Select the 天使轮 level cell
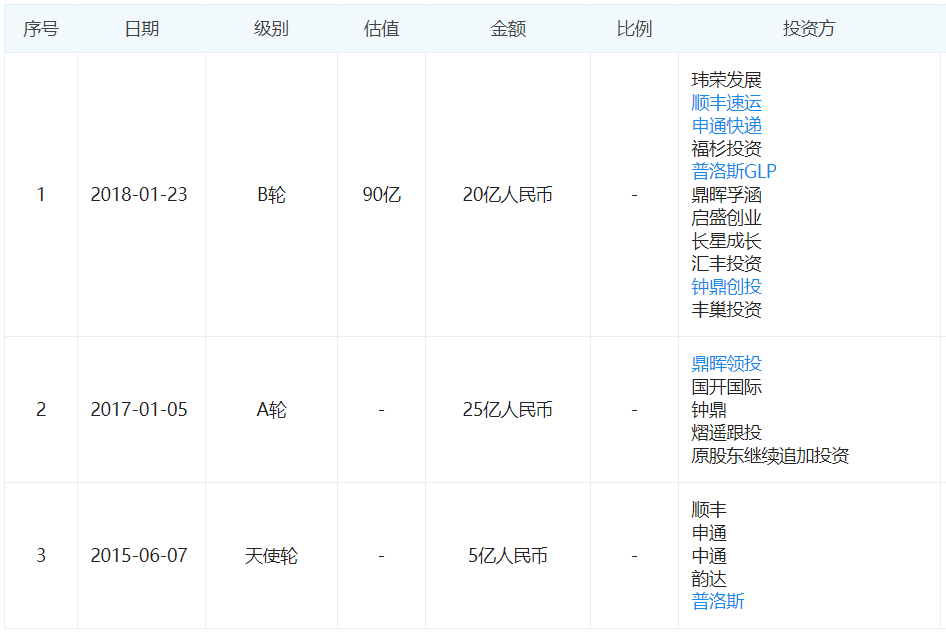Viewport: 946px width, 635px height. pyautogui.click(x=271, y=555)
